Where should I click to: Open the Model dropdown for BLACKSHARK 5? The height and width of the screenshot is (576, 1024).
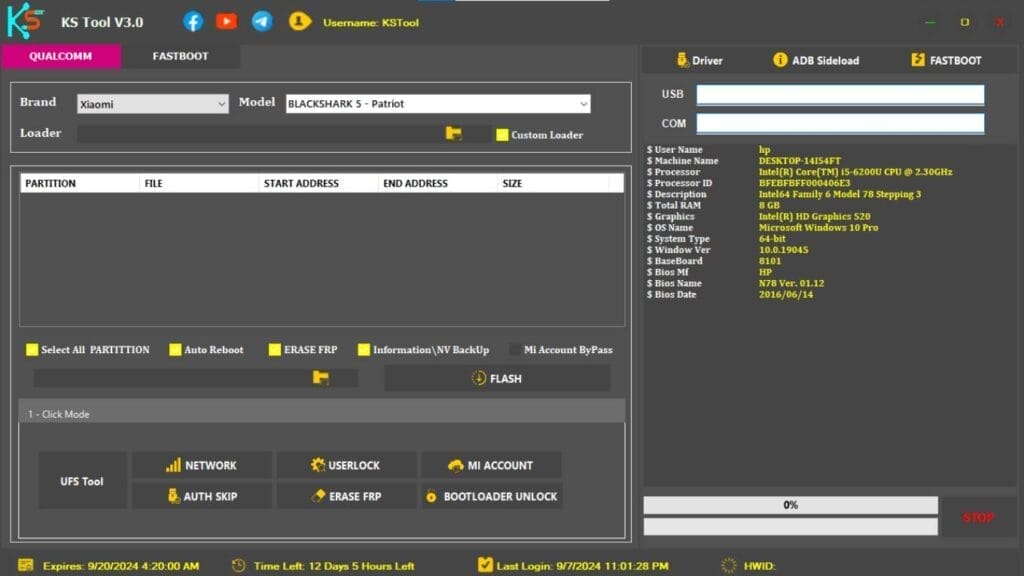pos(437,103)
